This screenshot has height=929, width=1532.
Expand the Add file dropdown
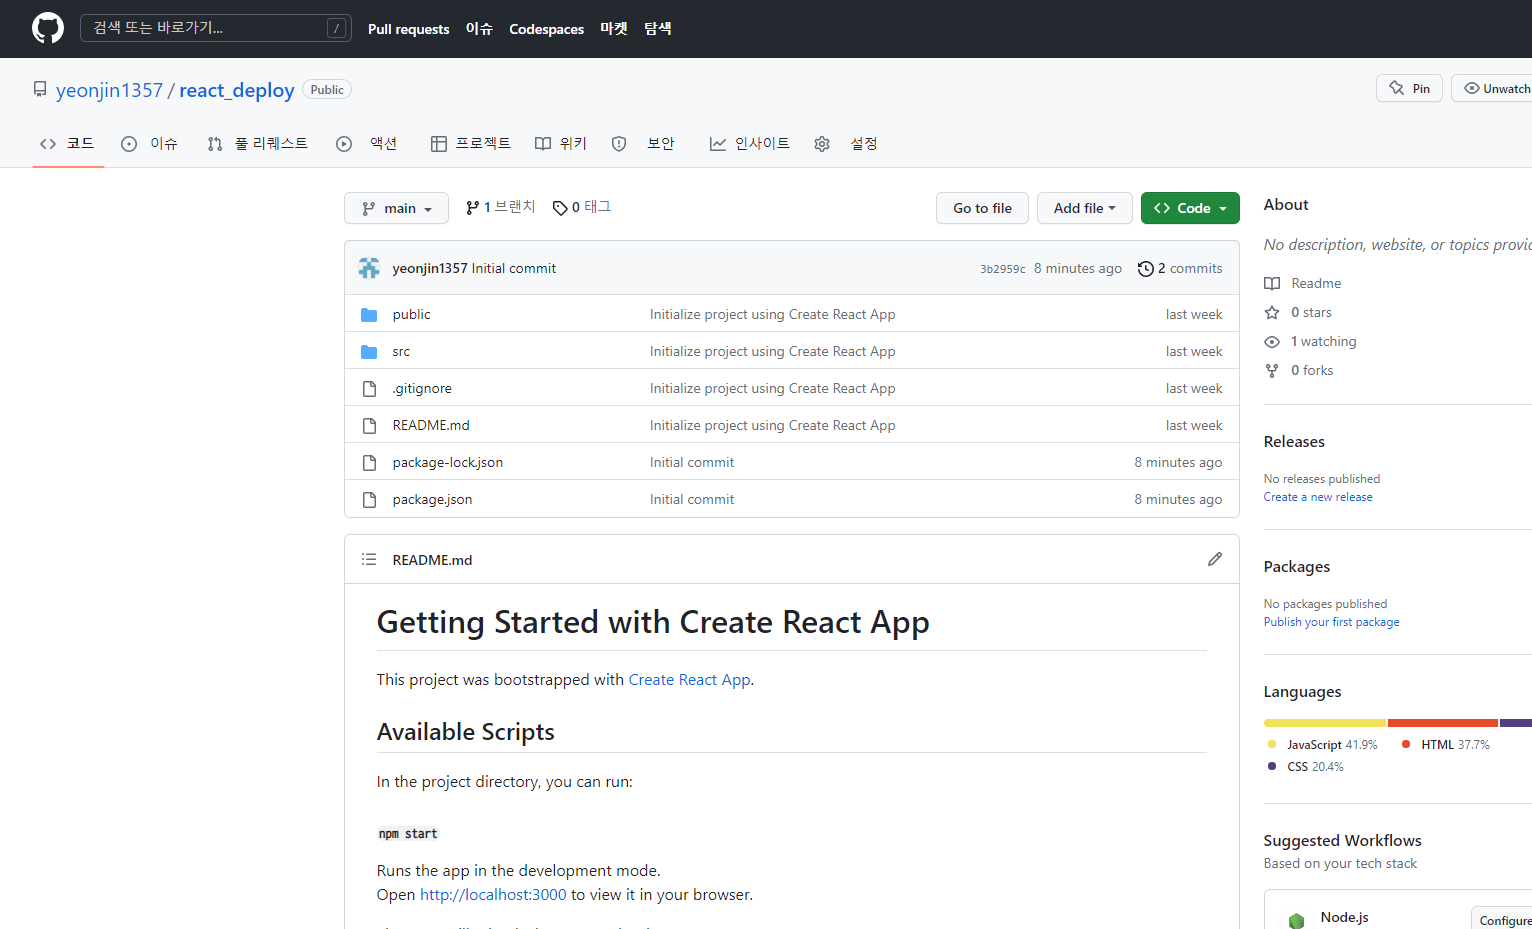coord(1084,208)
